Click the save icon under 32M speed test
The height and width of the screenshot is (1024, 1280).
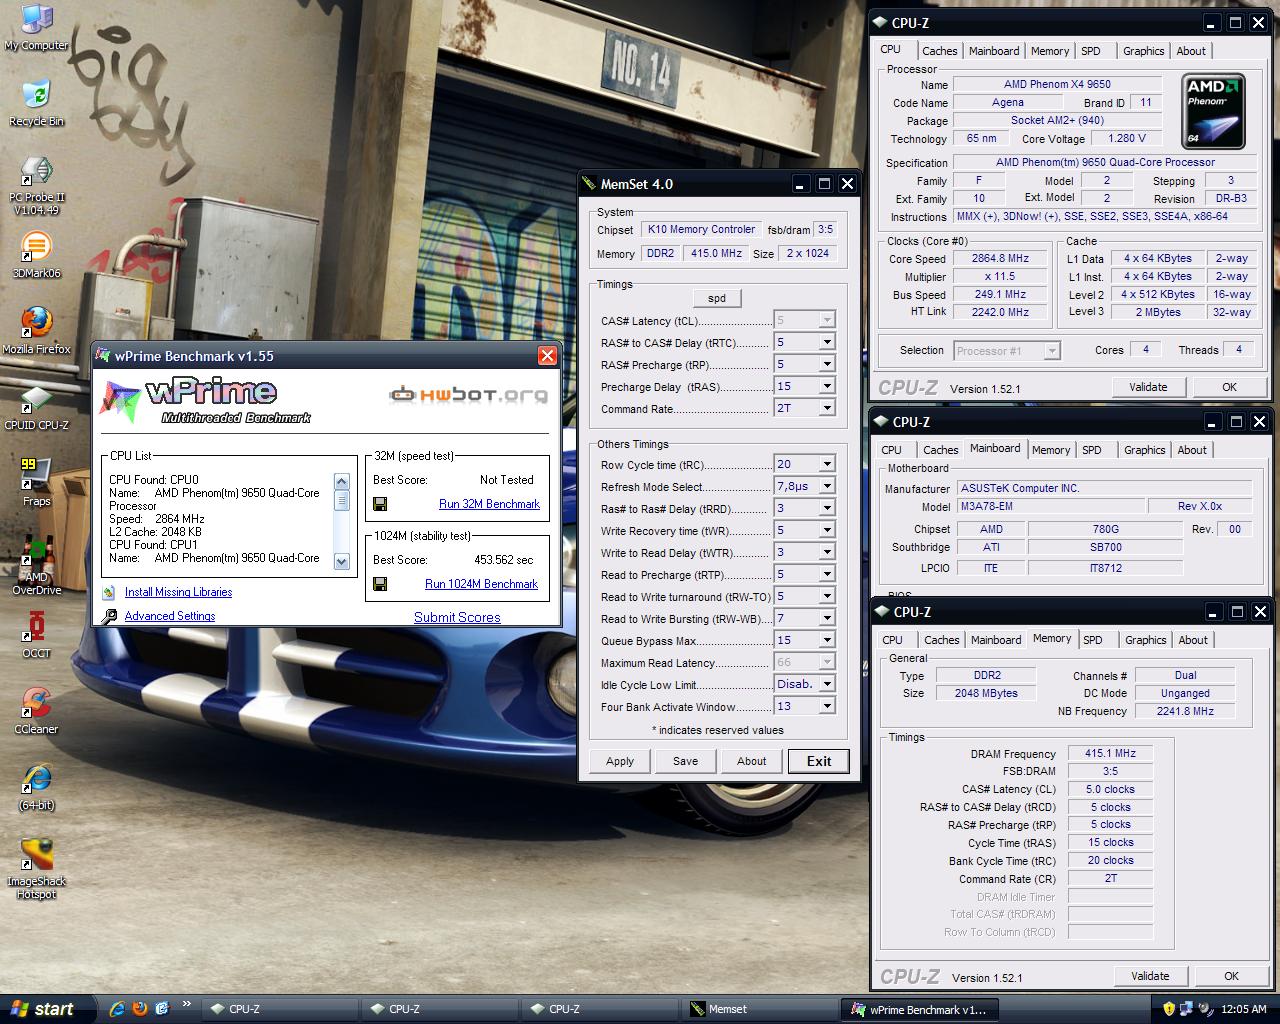coord(380,504)
